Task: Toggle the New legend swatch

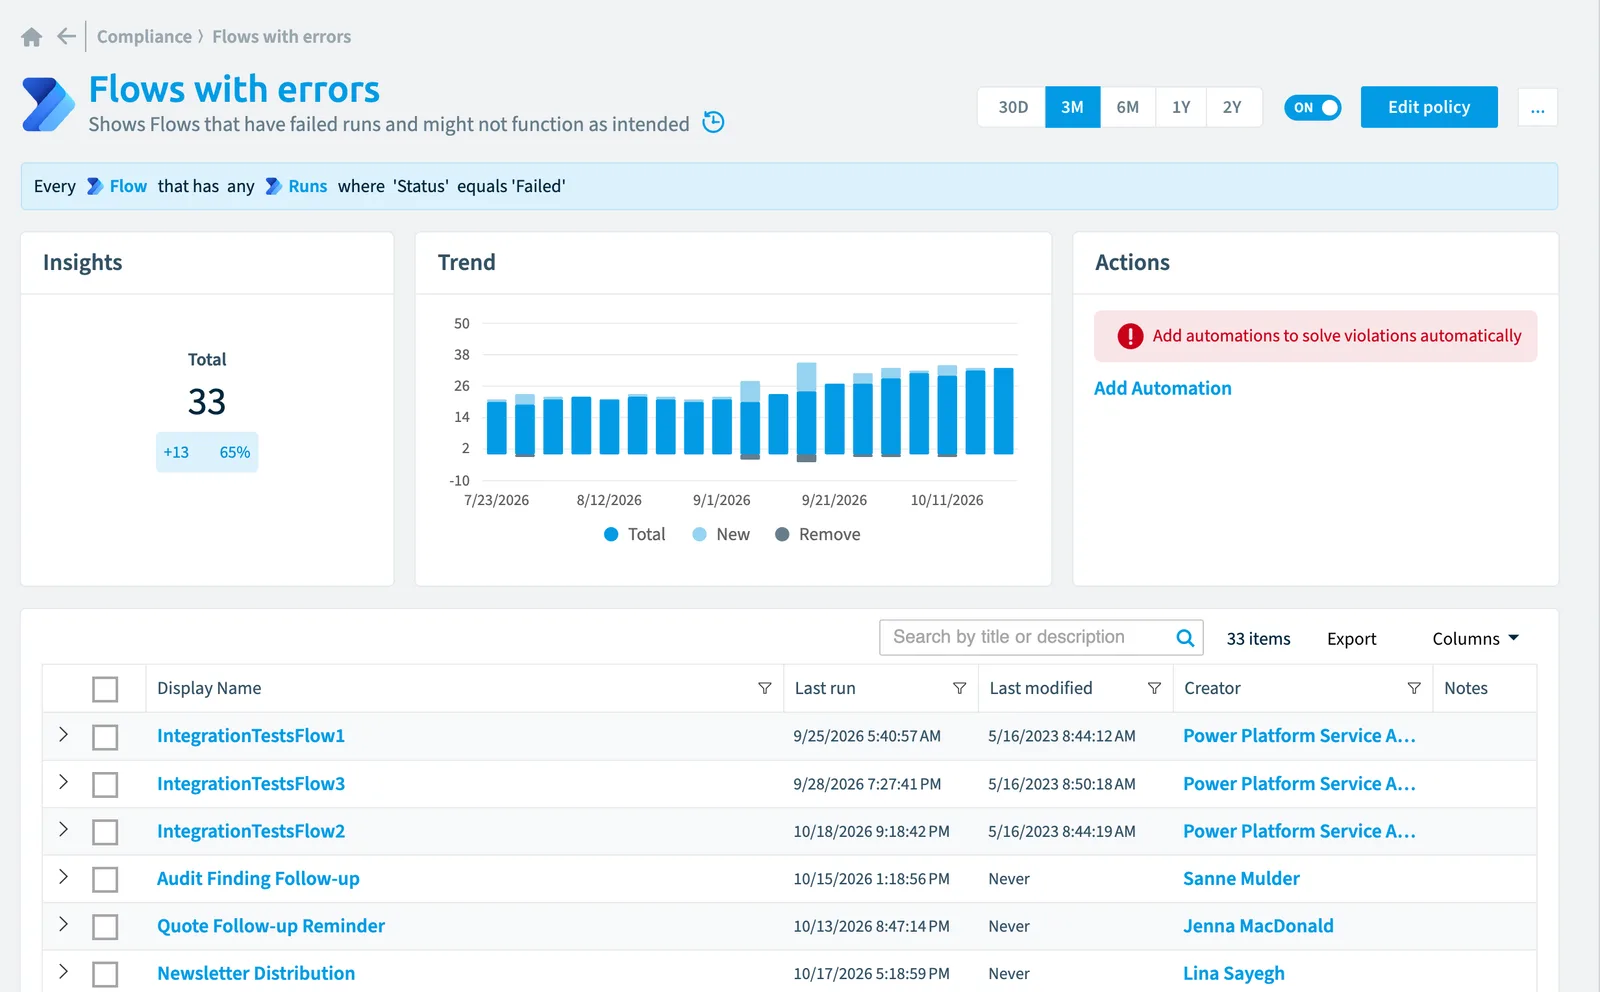Action: [700, 534]
